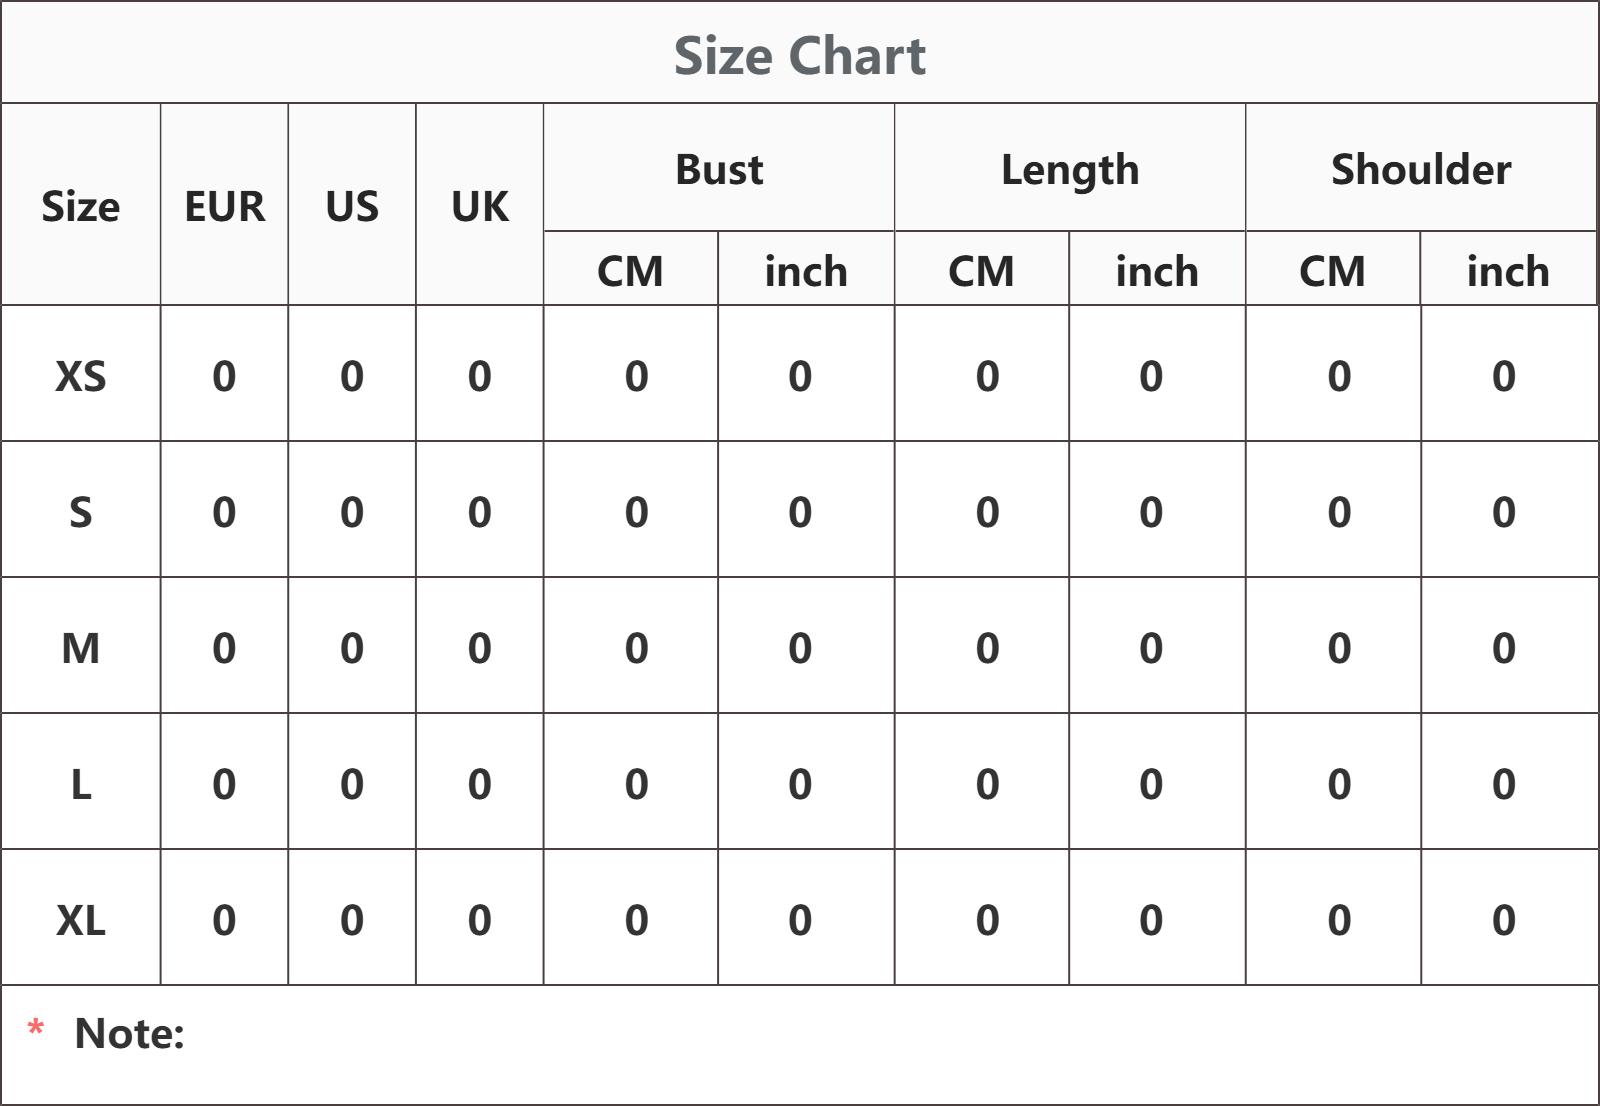Select the Size column header
The image size is (1600, 1106).
point(80,206)
